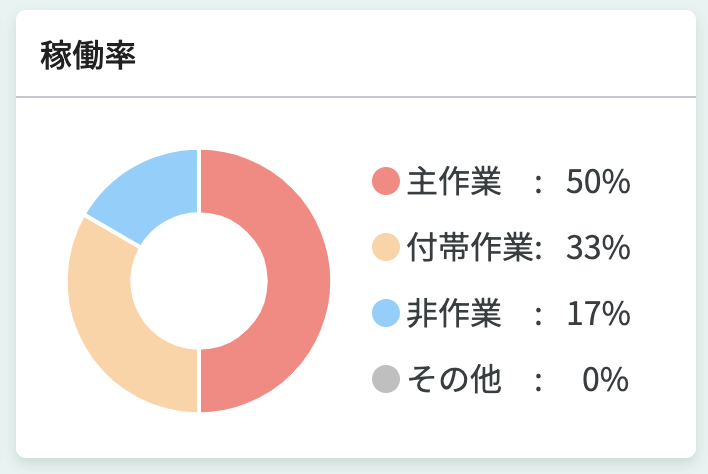The height and width of the screenshot is (474, 708).
Task: Click the divider line below the 稼働率 title
Action: 355,97
